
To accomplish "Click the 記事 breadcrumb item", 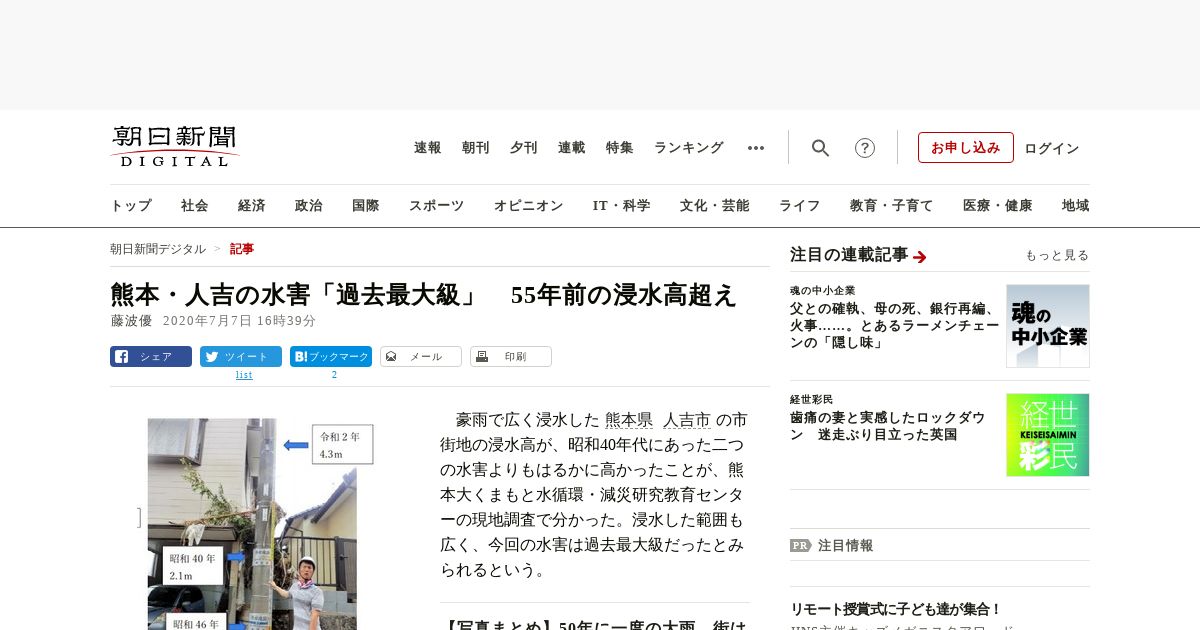I will pyautogui.click(x=242, y=249).
